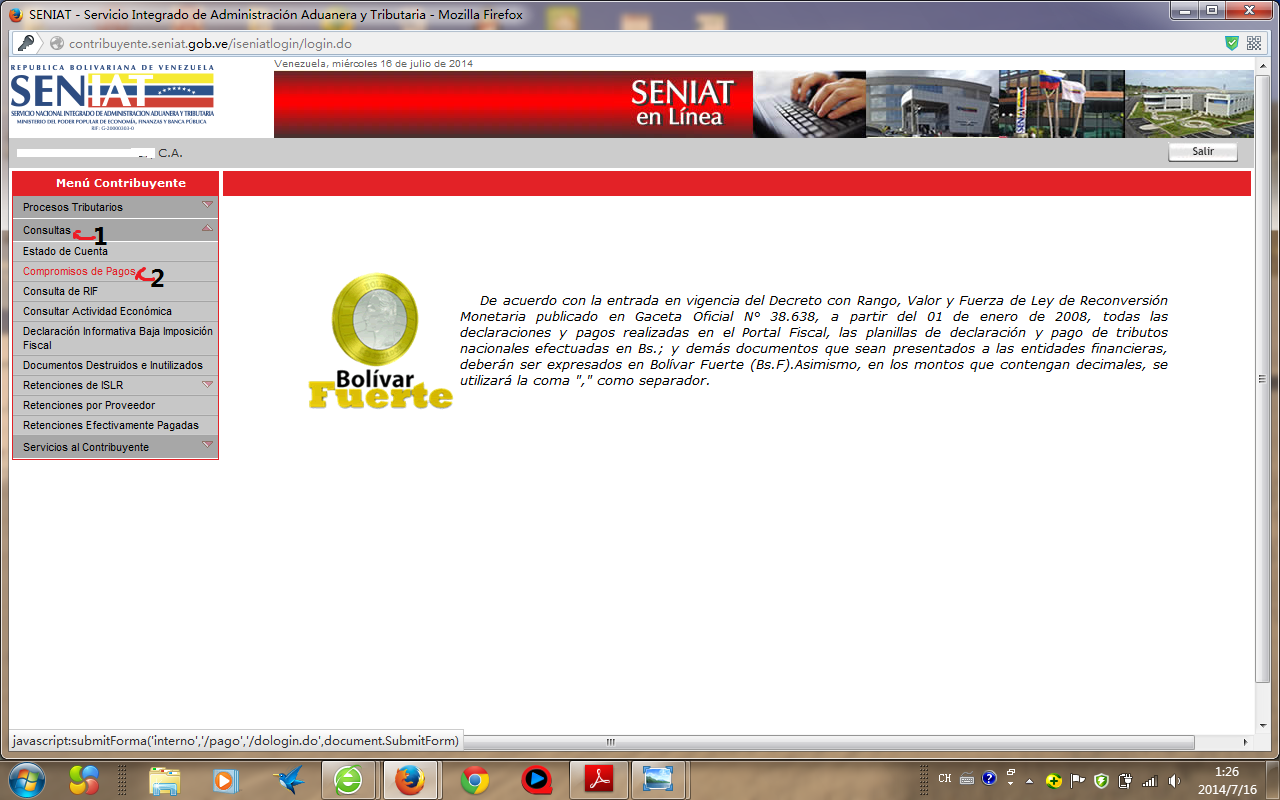Click the power plug battery tray icon
The image size is (1280, 800).
1125,780
